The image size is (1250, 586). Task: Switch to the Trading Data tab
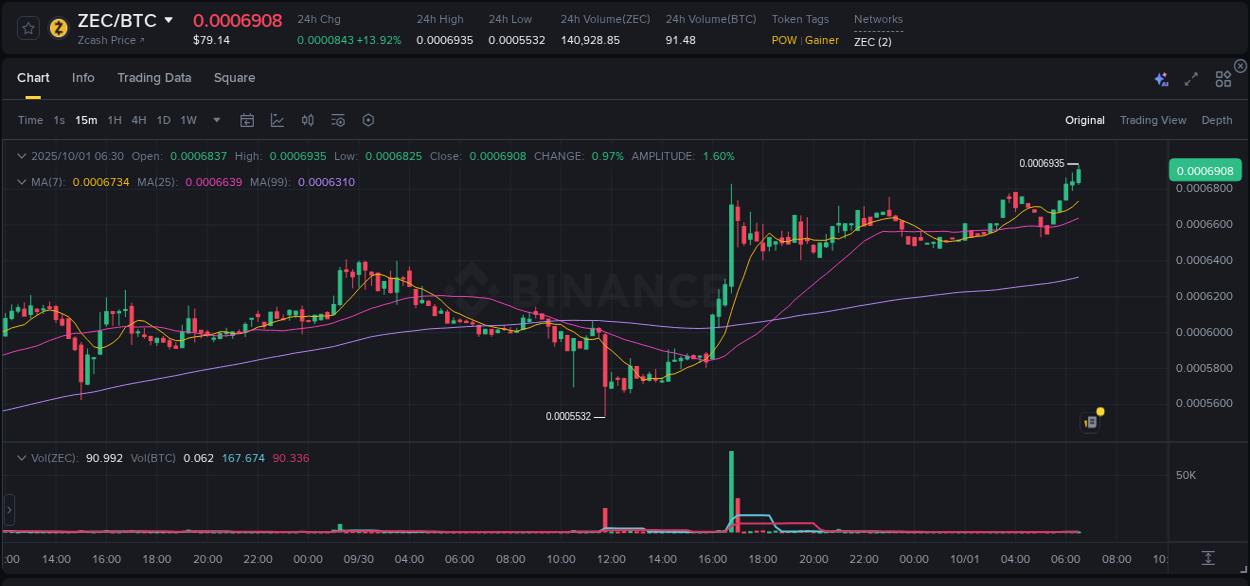[154, 78]
